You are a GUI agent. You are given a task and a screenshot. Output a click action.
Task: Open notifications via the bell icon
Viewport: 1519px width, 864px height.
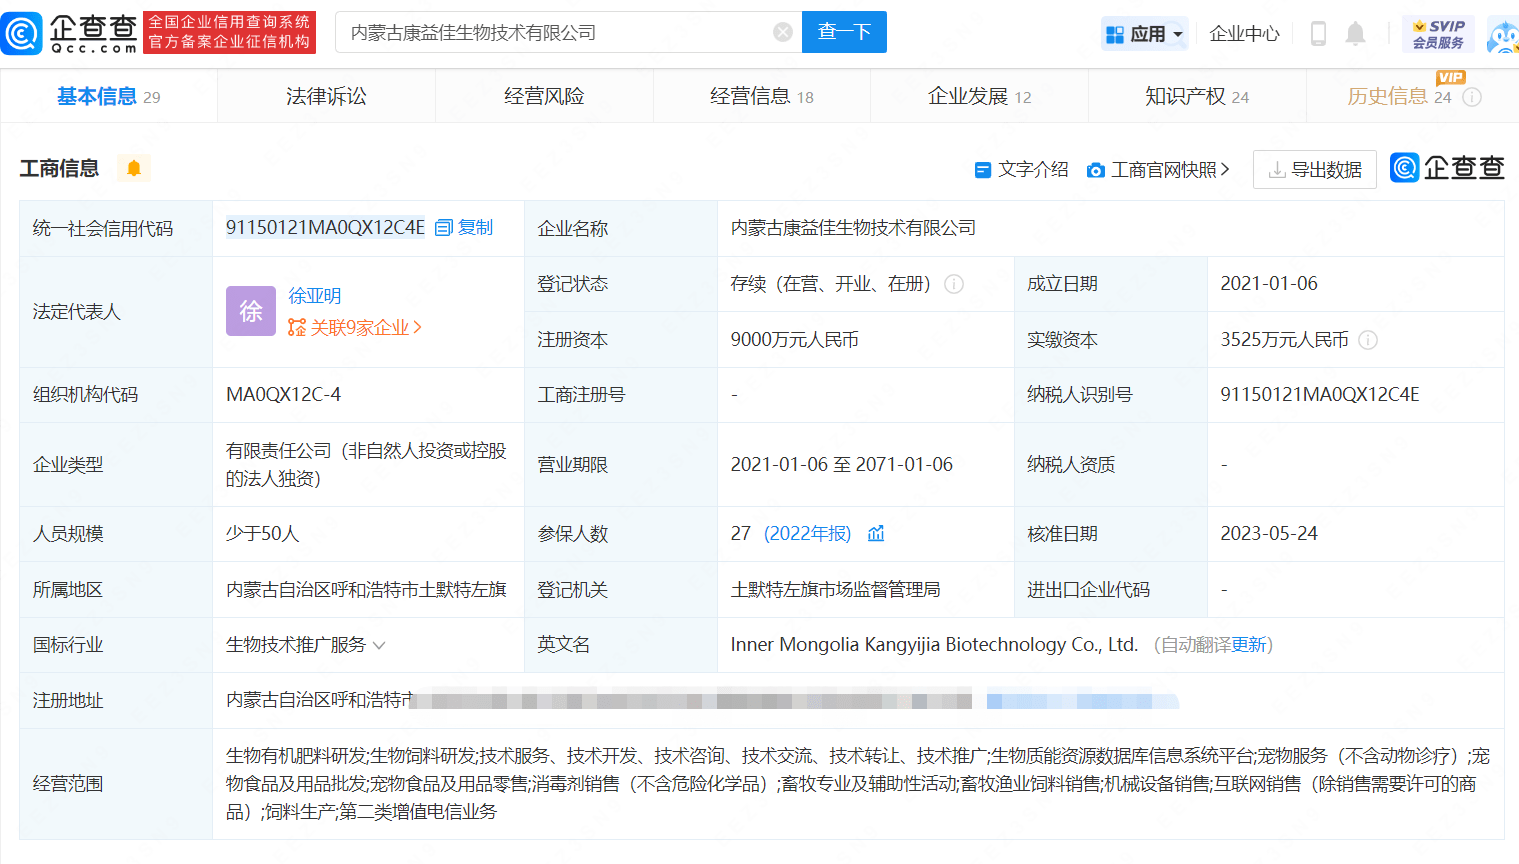[x=1355, y=34]
